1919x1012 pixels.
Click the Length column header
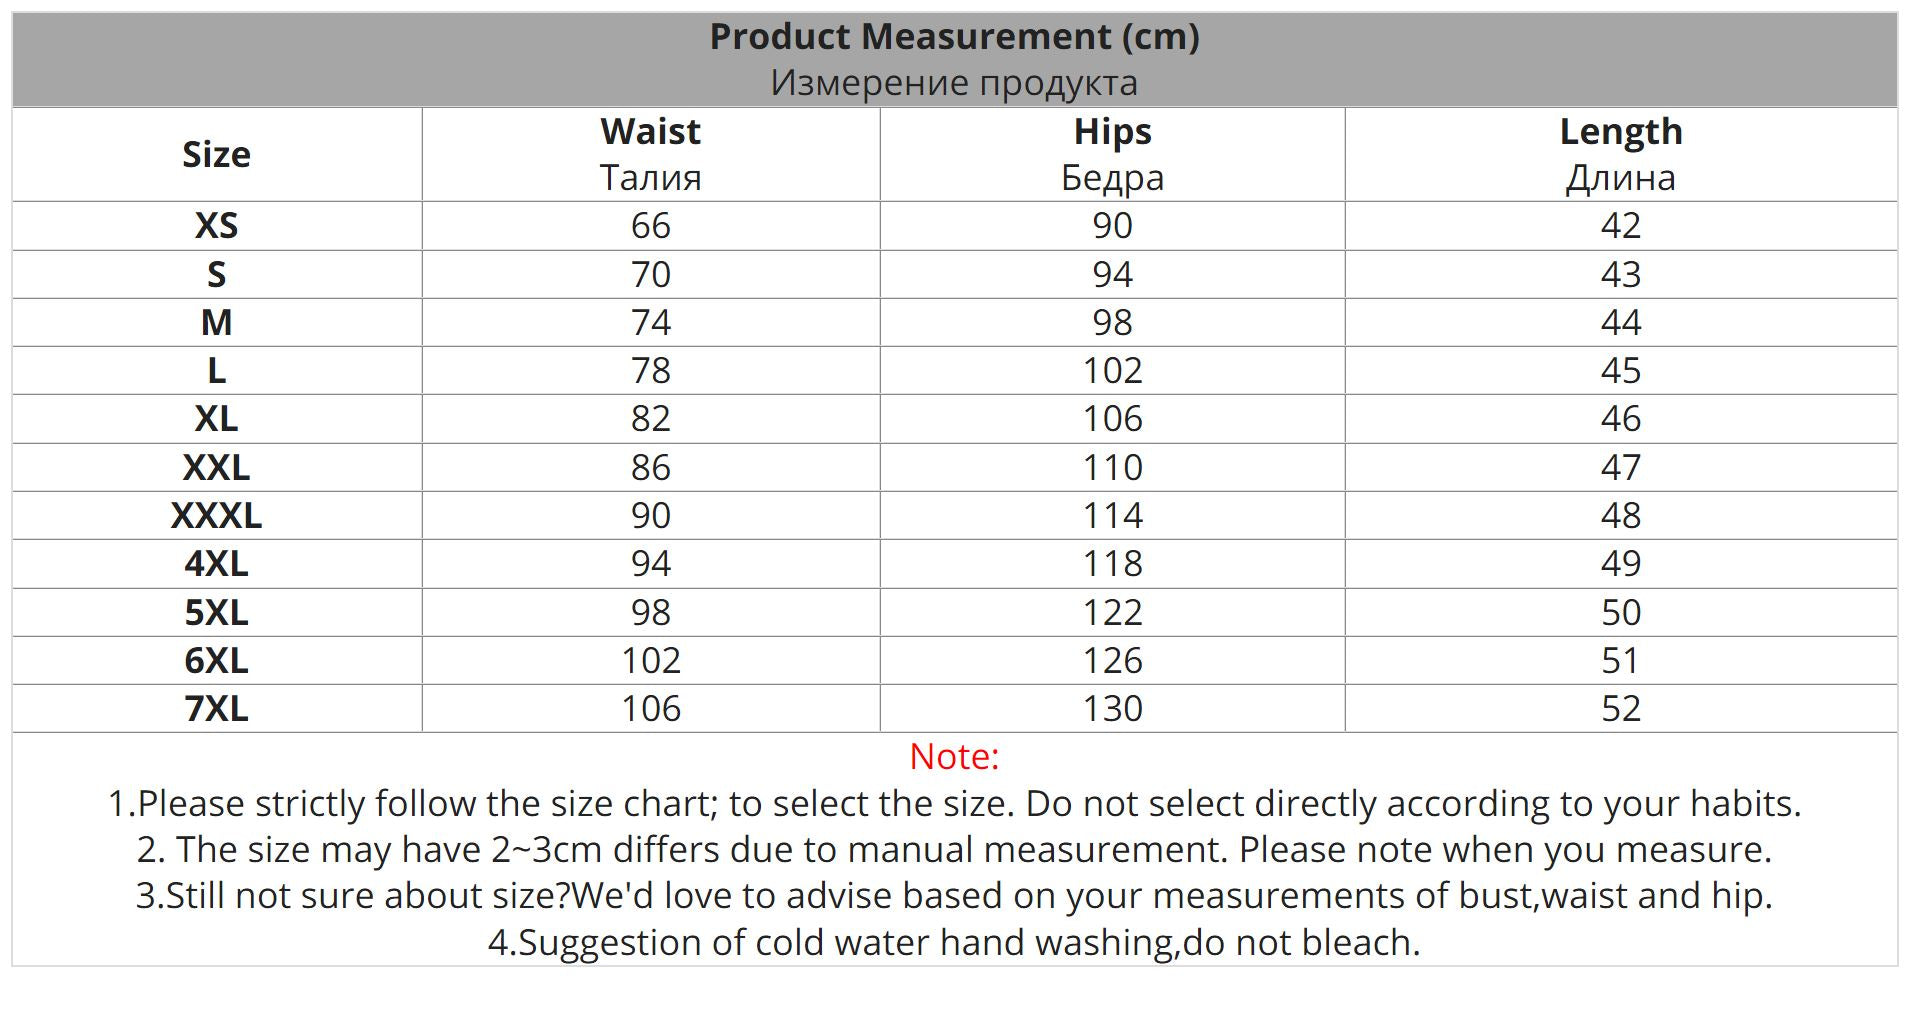click(1620, 132)
